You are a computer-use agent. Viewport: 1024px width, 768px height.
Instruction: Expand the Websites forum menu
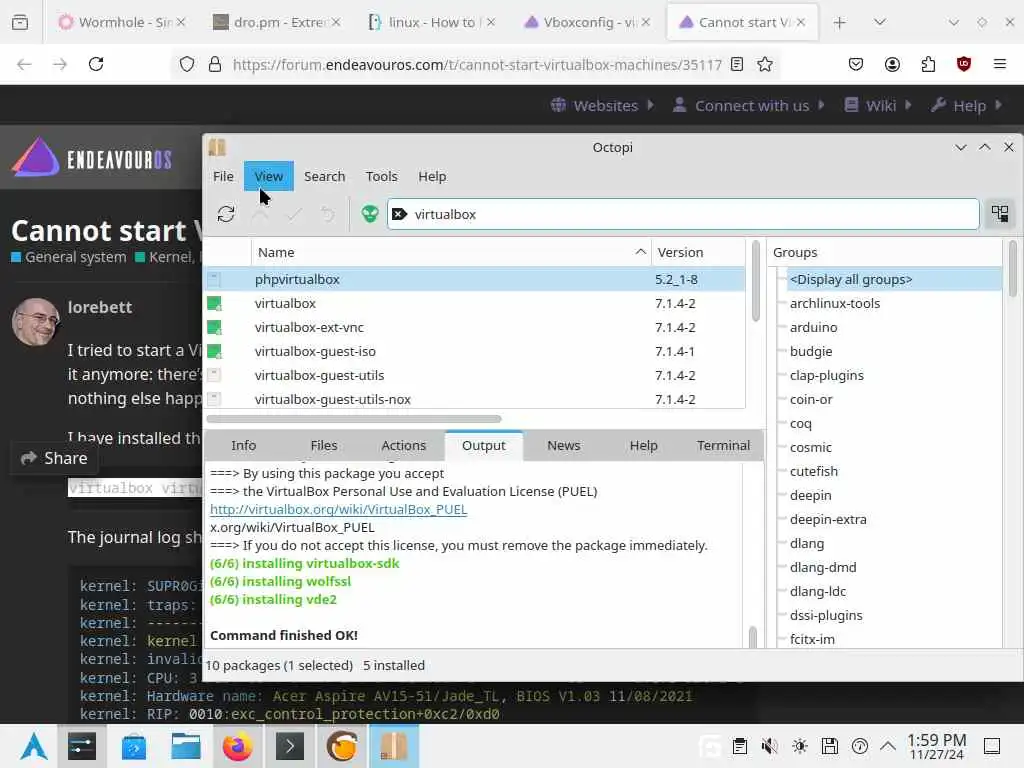coord(603,105)
